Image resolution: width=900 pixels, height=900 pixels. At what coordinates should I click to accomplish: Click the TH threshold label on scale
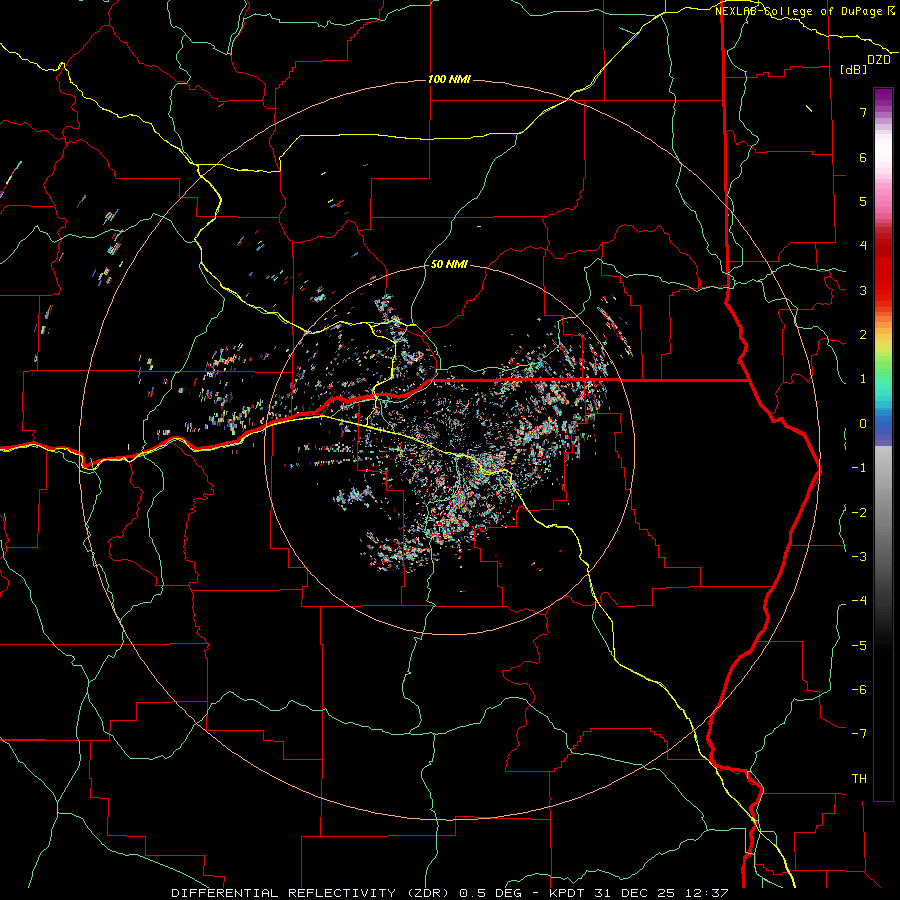point(859,779)
